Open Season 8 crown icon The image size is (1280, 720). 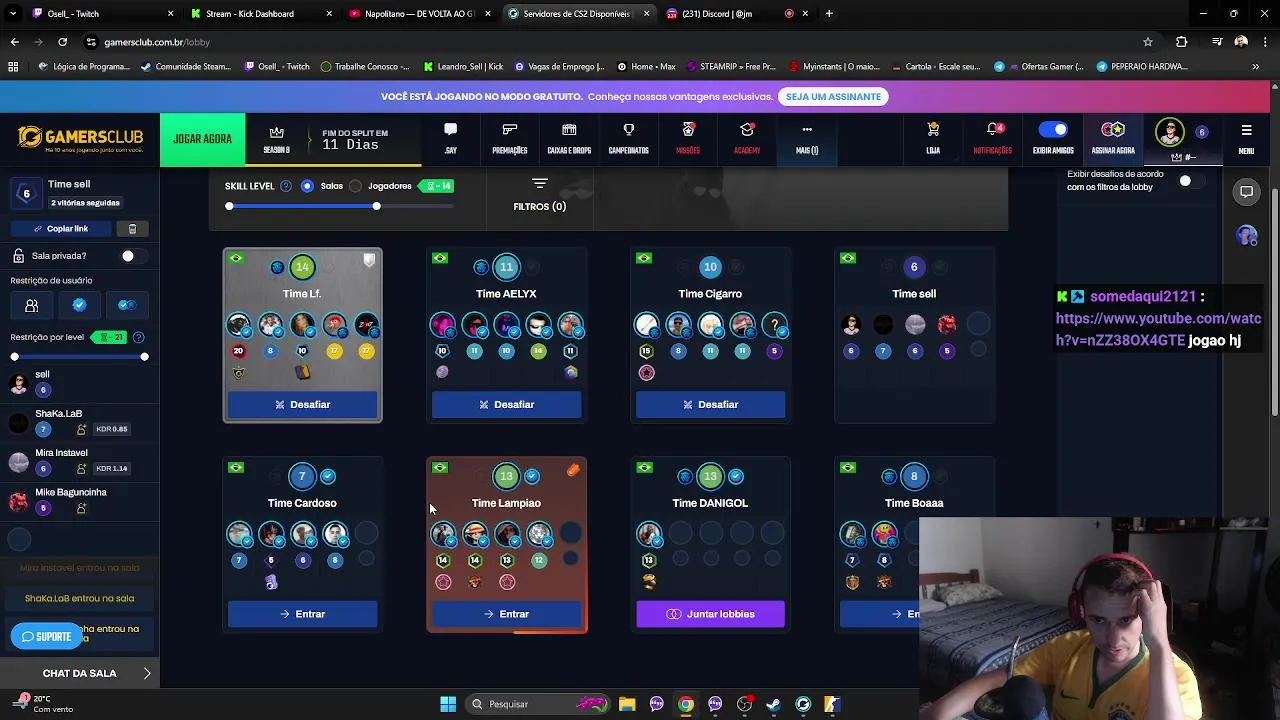coord(277,133)
